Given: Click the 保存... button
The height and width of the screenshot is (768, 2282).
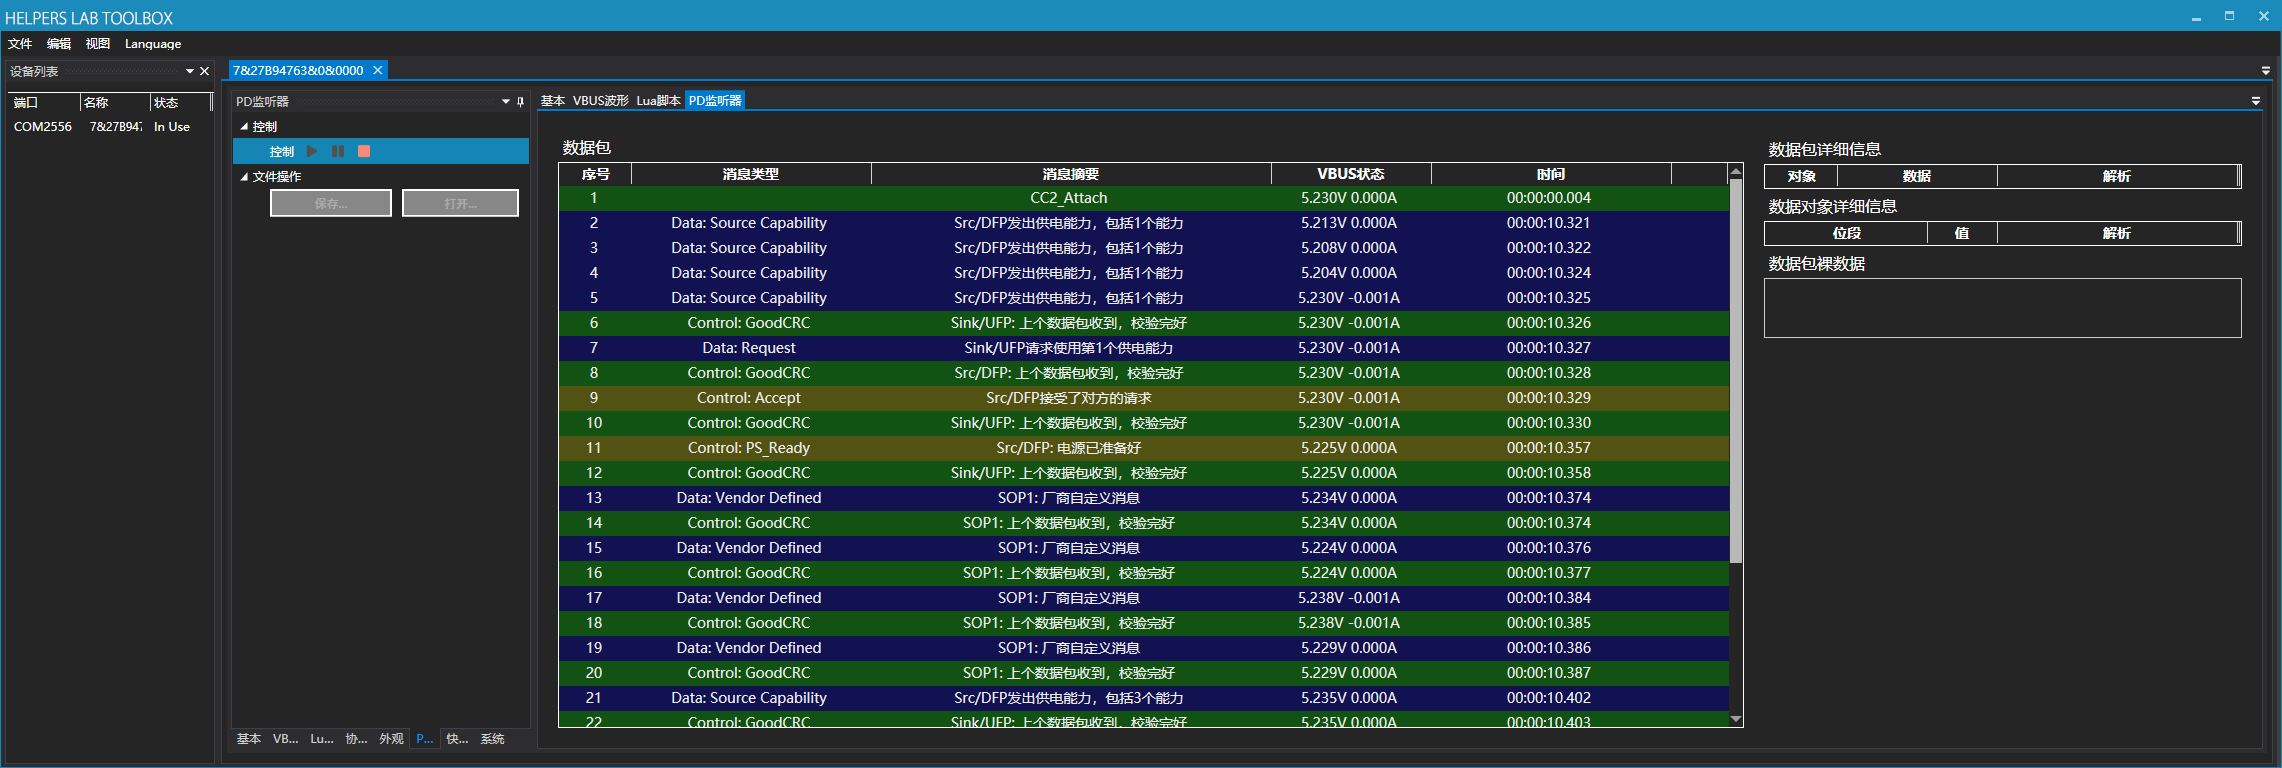Looking at the screenshot, I should tap(331, 203).
